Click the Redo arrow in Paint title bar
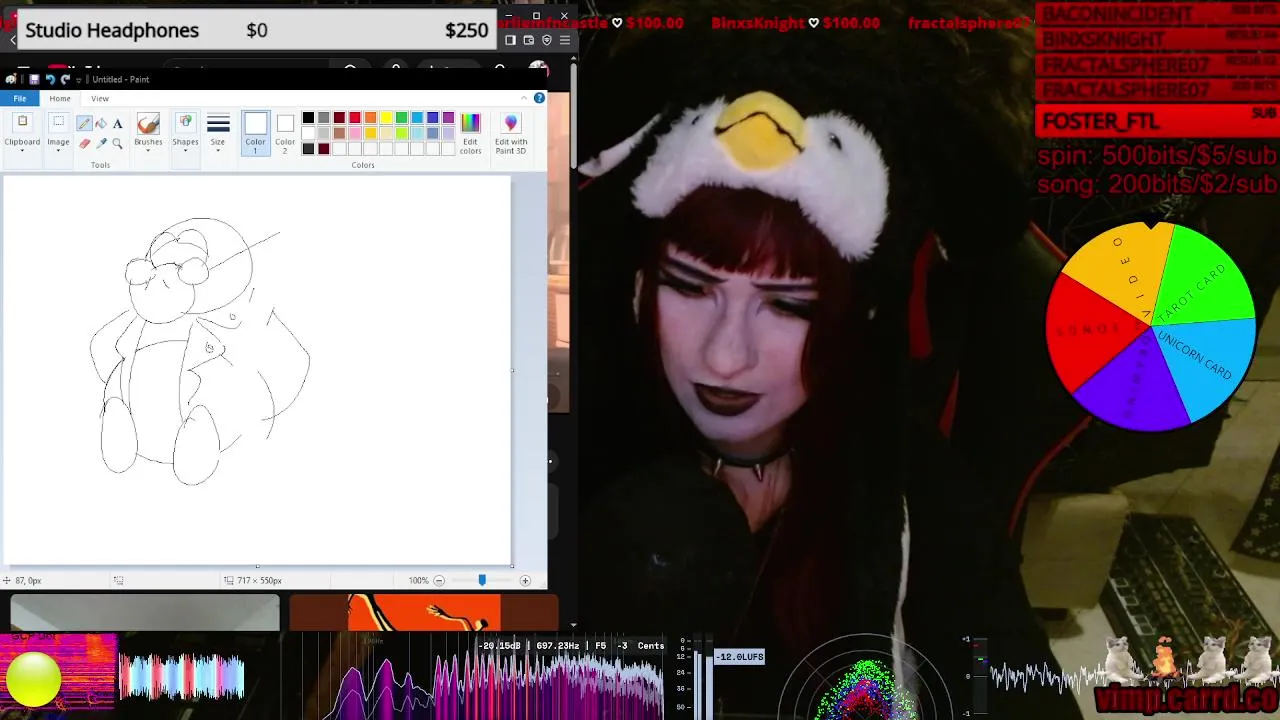This screenshot has height=720, width=1280. [x=65, y=79]
